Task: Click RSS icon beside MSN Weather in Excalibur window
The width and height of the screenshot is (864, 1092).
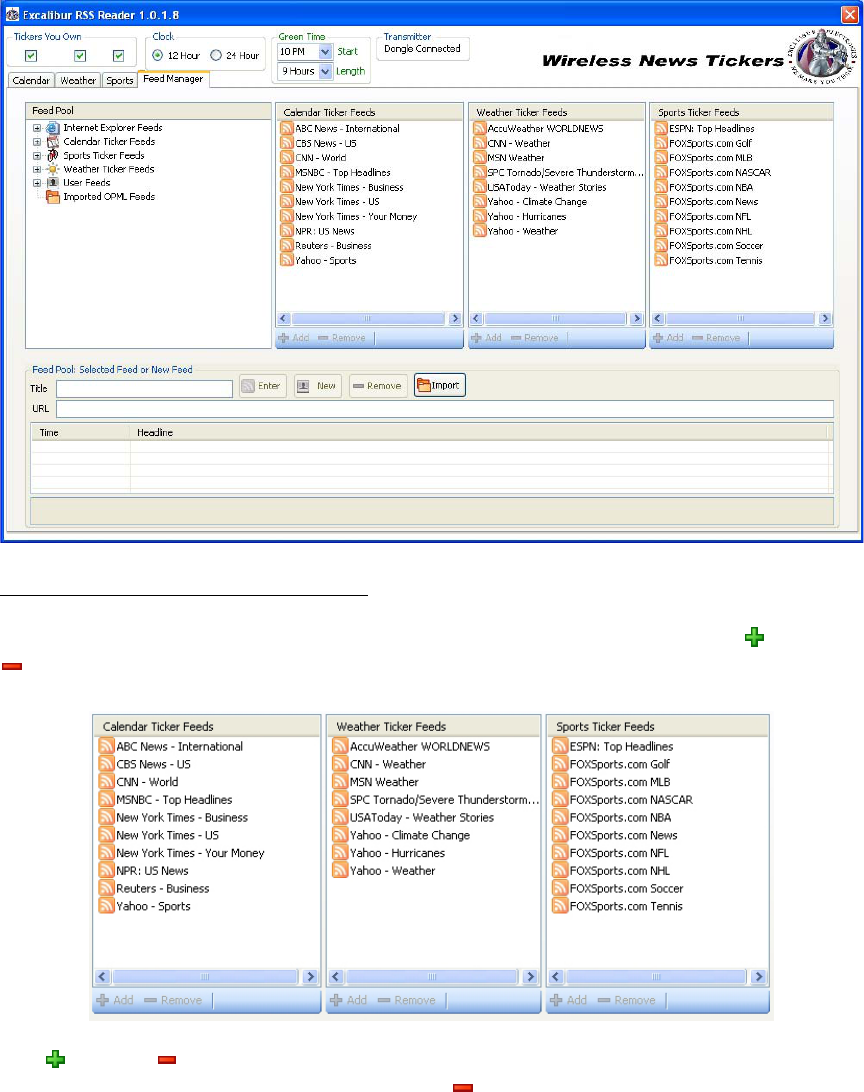Action: pos(479,157)
